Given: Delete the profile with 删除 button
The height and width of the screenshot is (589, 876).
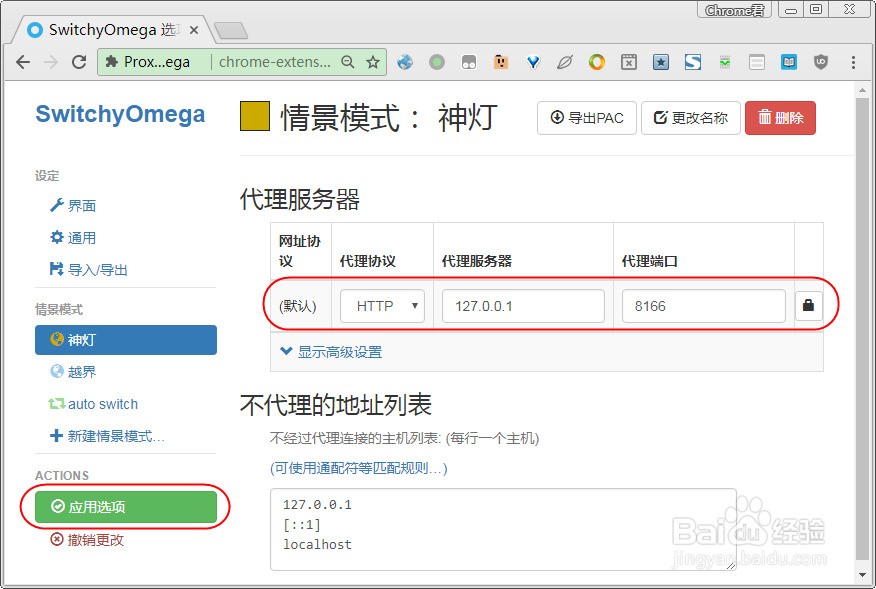Looking at the screenshot, I should click(x=780, y=118).
